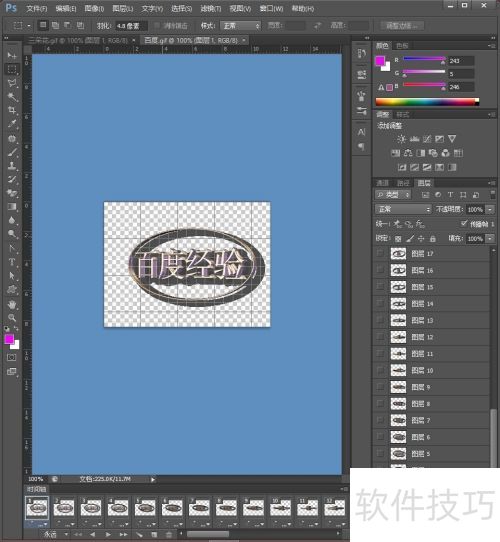
Task: Toggle the anti-alias checkbox in options bar
Action: coord(157,26)
